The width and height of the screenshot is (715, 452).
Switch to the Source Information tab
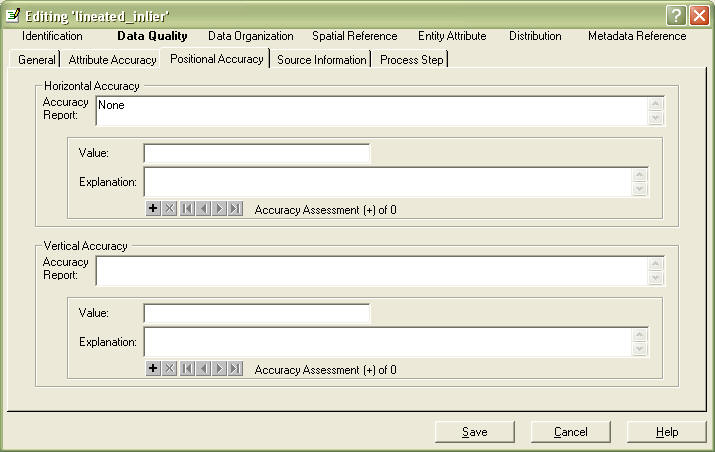322,60
